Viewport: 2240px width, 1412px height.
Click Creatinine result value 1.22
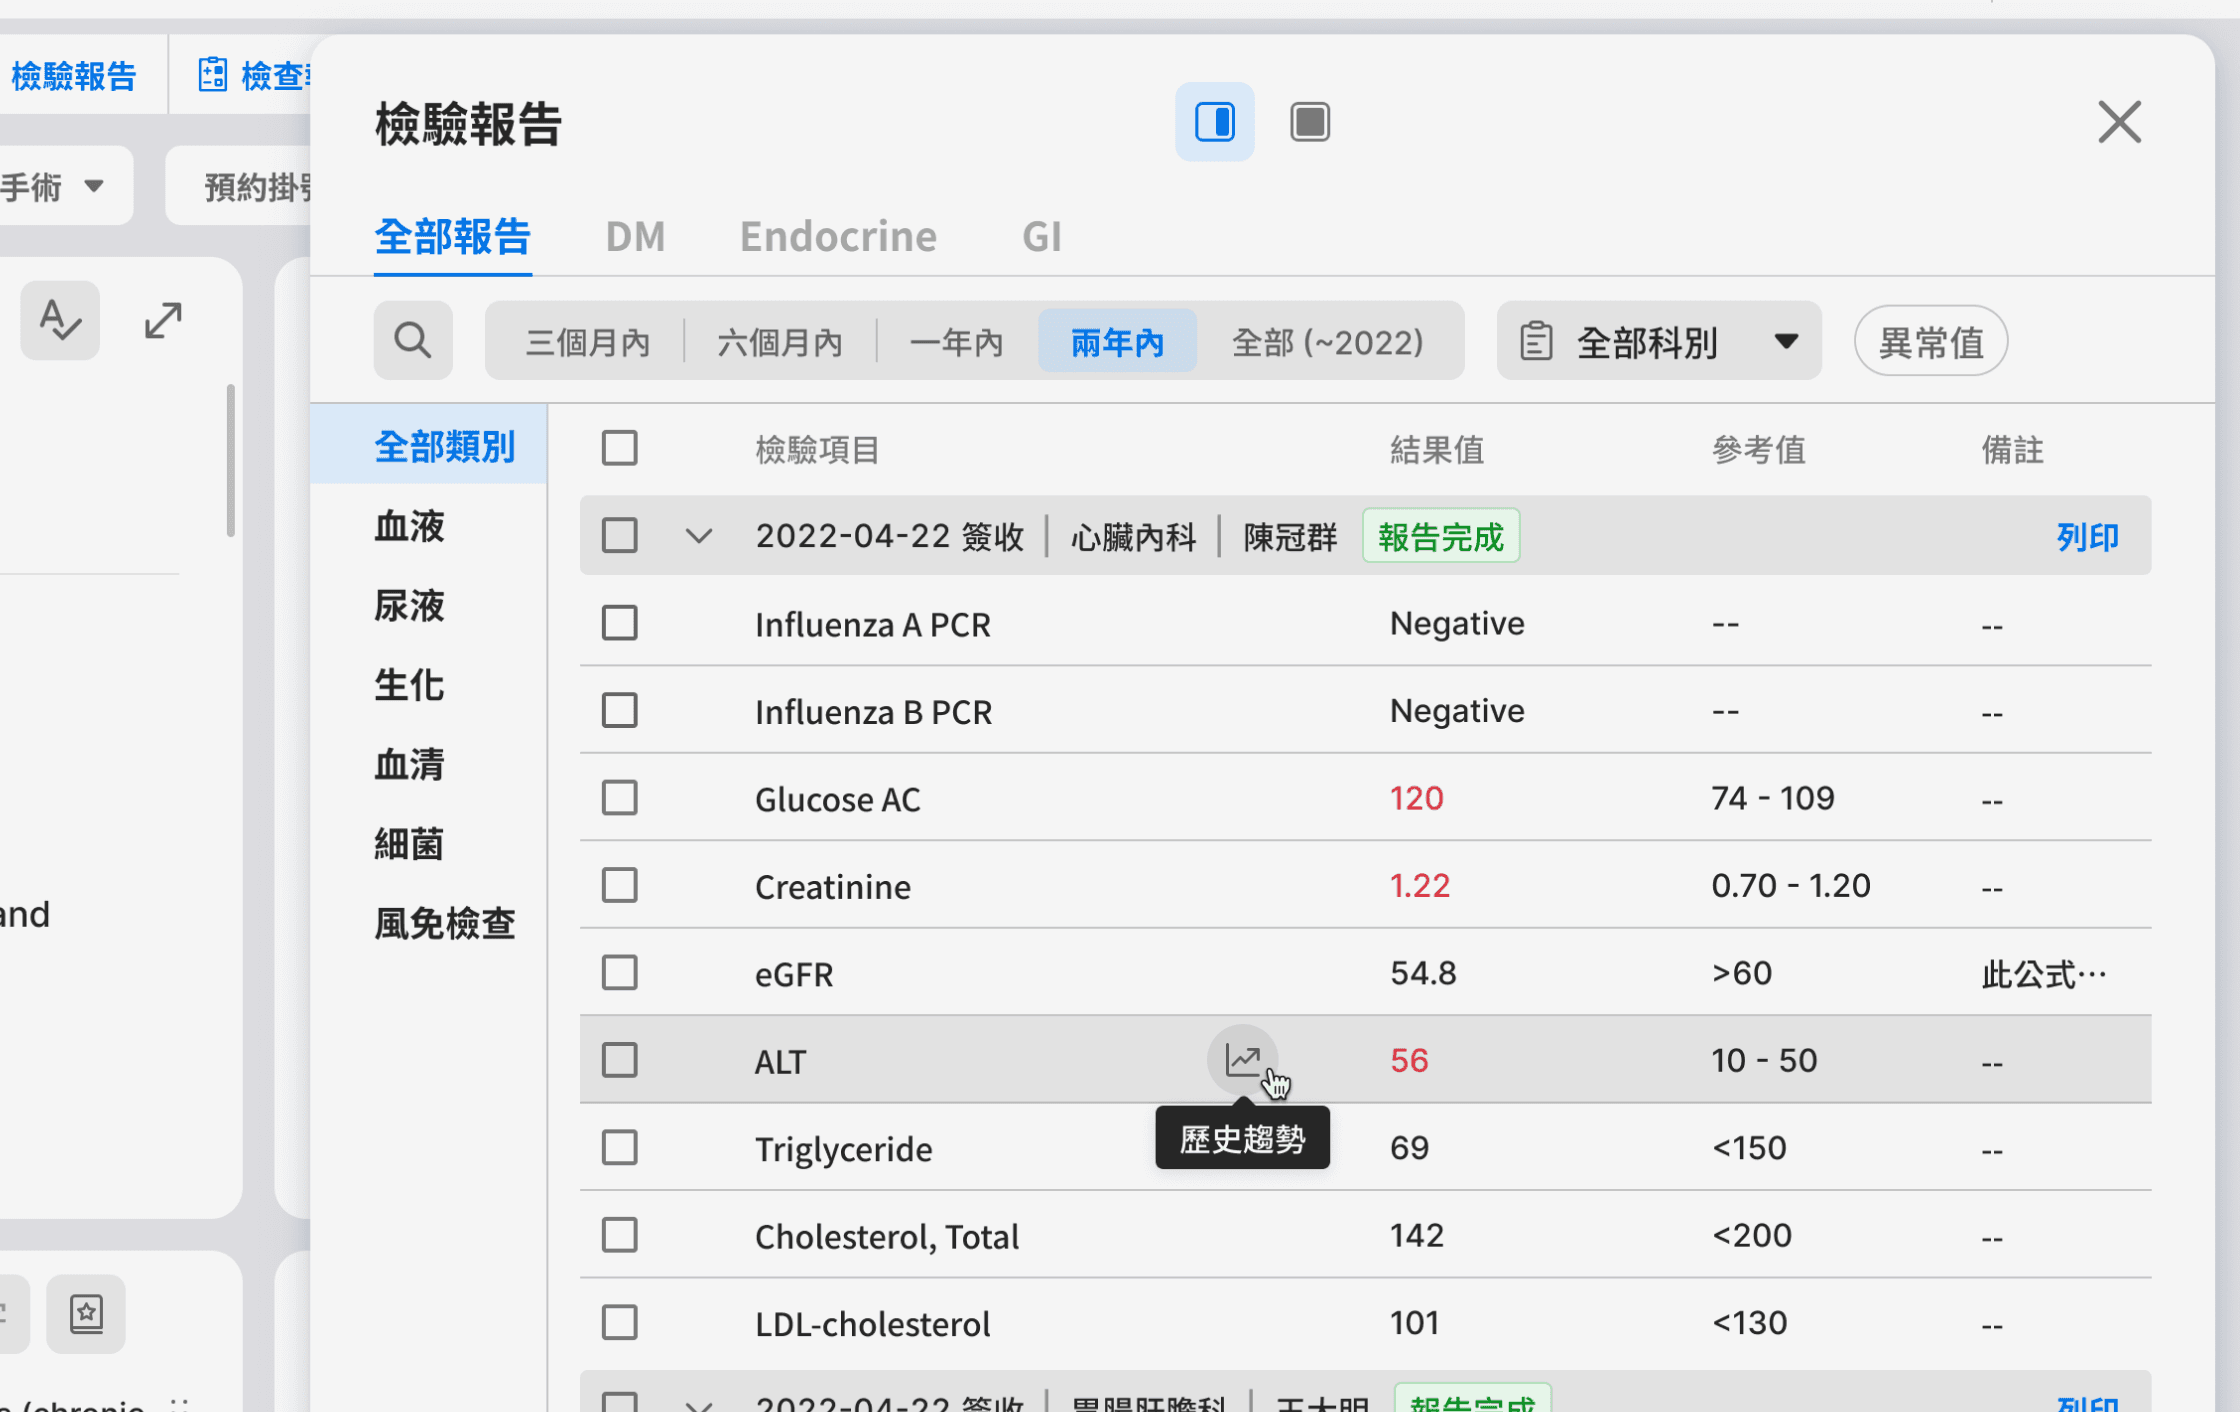tap(1420, 885)
